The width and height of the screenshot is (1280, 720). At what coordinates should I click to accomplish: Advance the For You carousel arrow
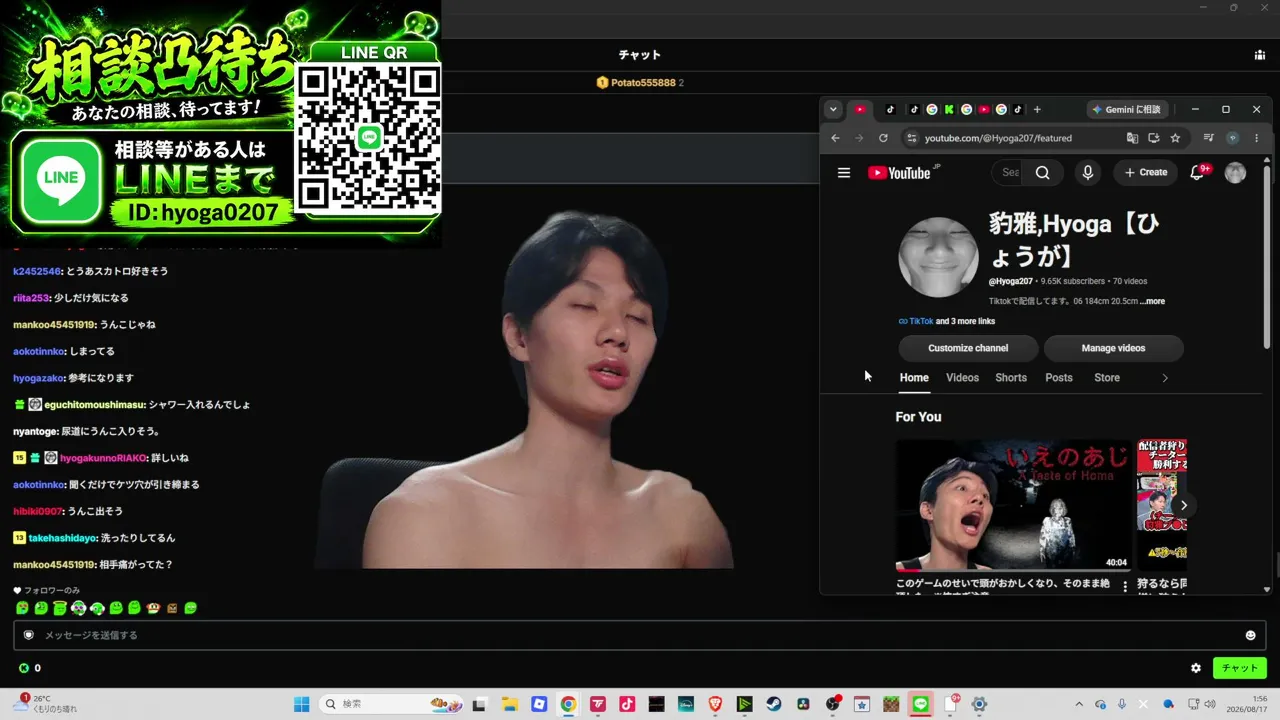[1184, 505]
